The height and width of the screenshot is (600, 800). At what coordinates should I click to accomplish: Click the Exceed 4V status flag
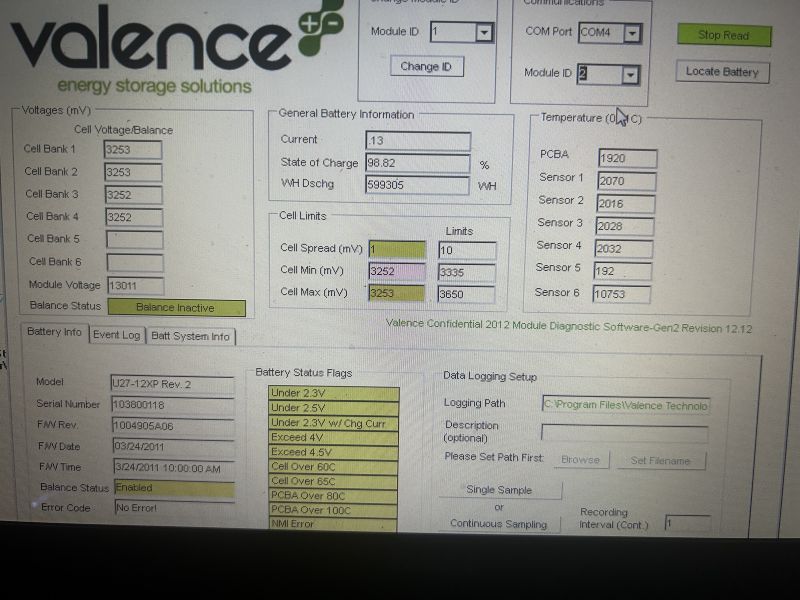tap(334, 438)
